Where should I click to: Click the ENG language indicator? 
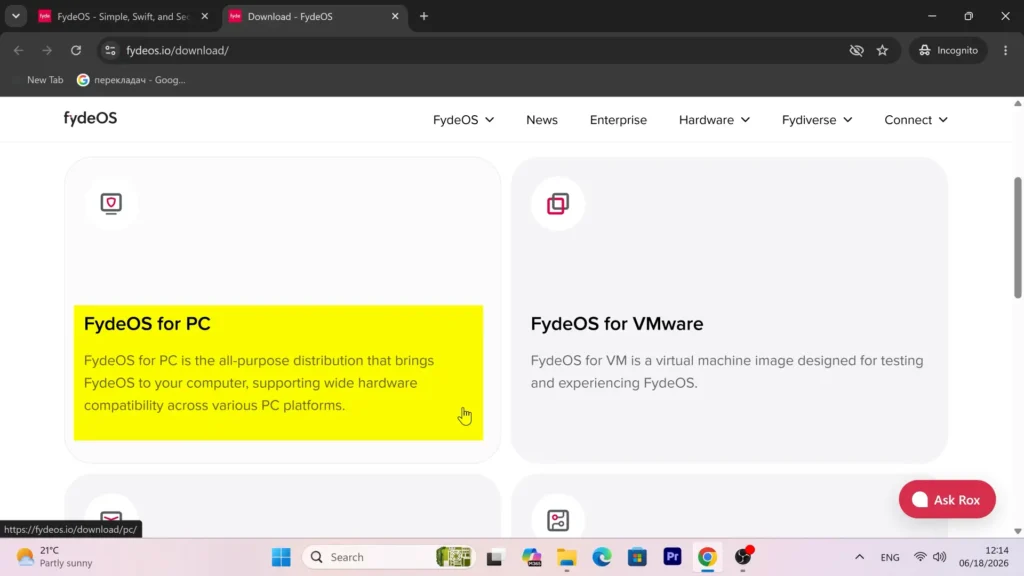click(x=889, y=557)
